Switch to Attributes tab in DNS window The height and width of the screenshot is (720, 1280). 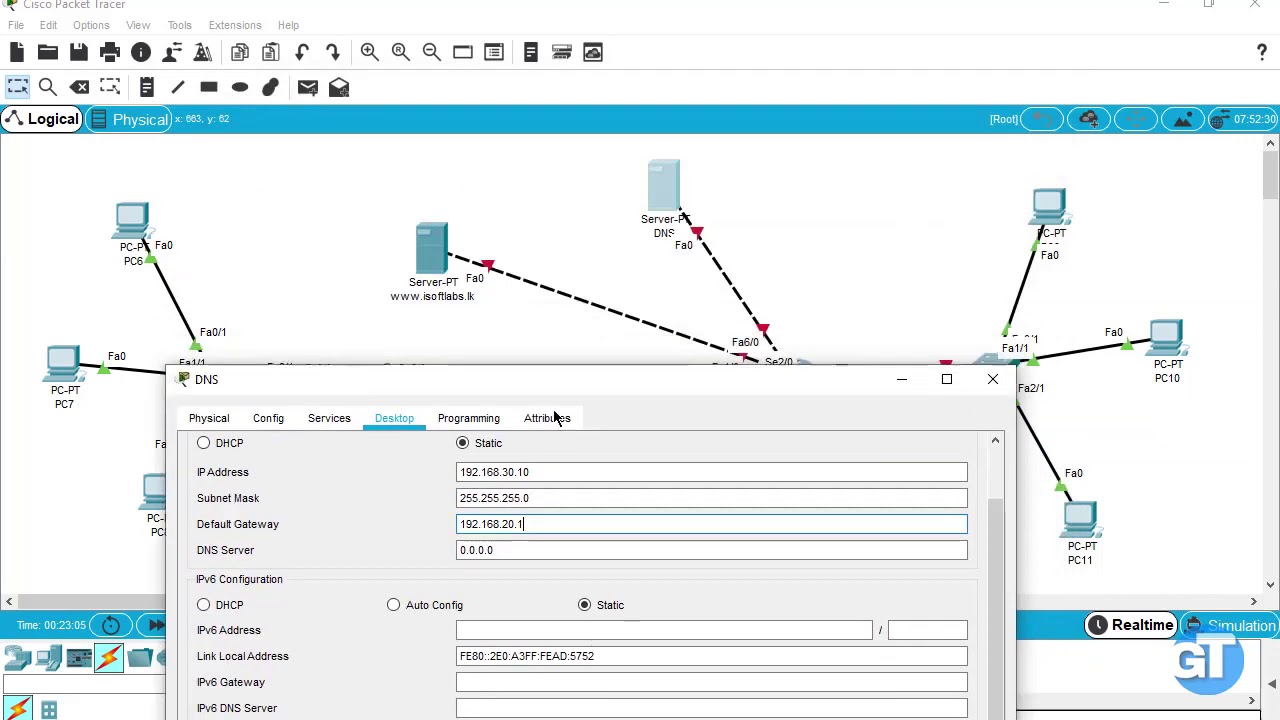pos(547,418)
